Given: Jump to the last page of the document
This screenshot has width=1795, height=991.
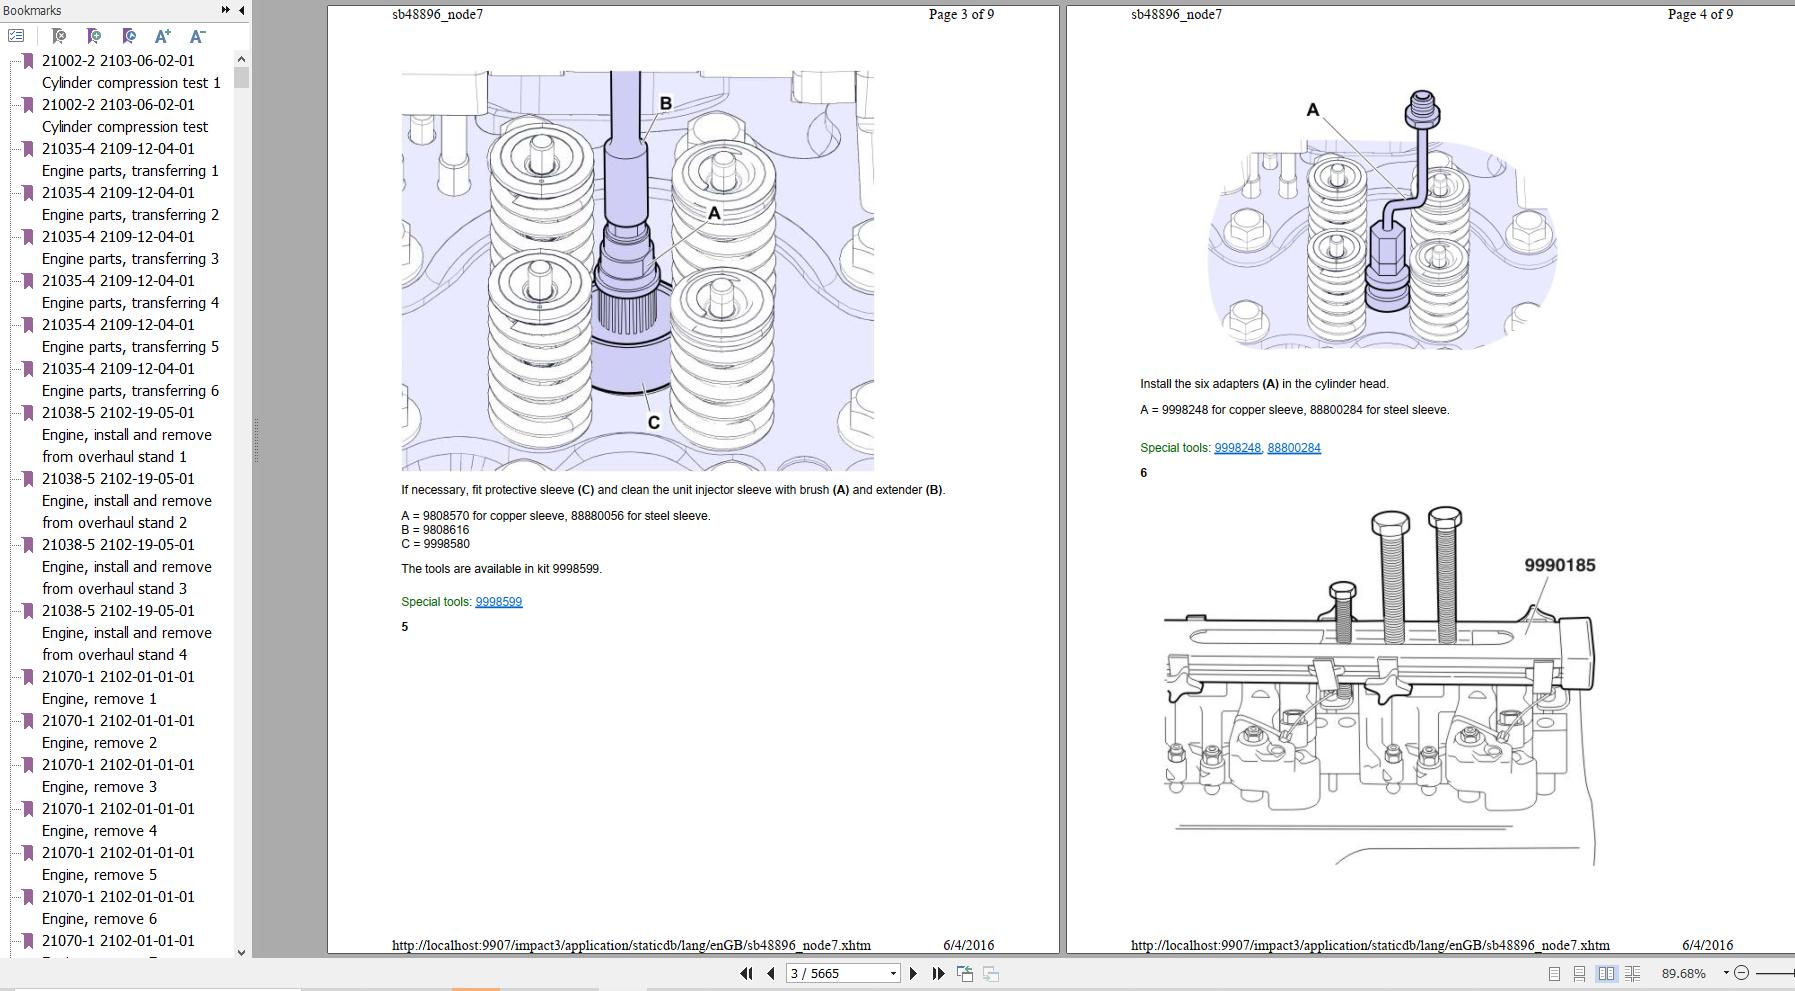Looking at the screenshot, I should coord(938,973).
